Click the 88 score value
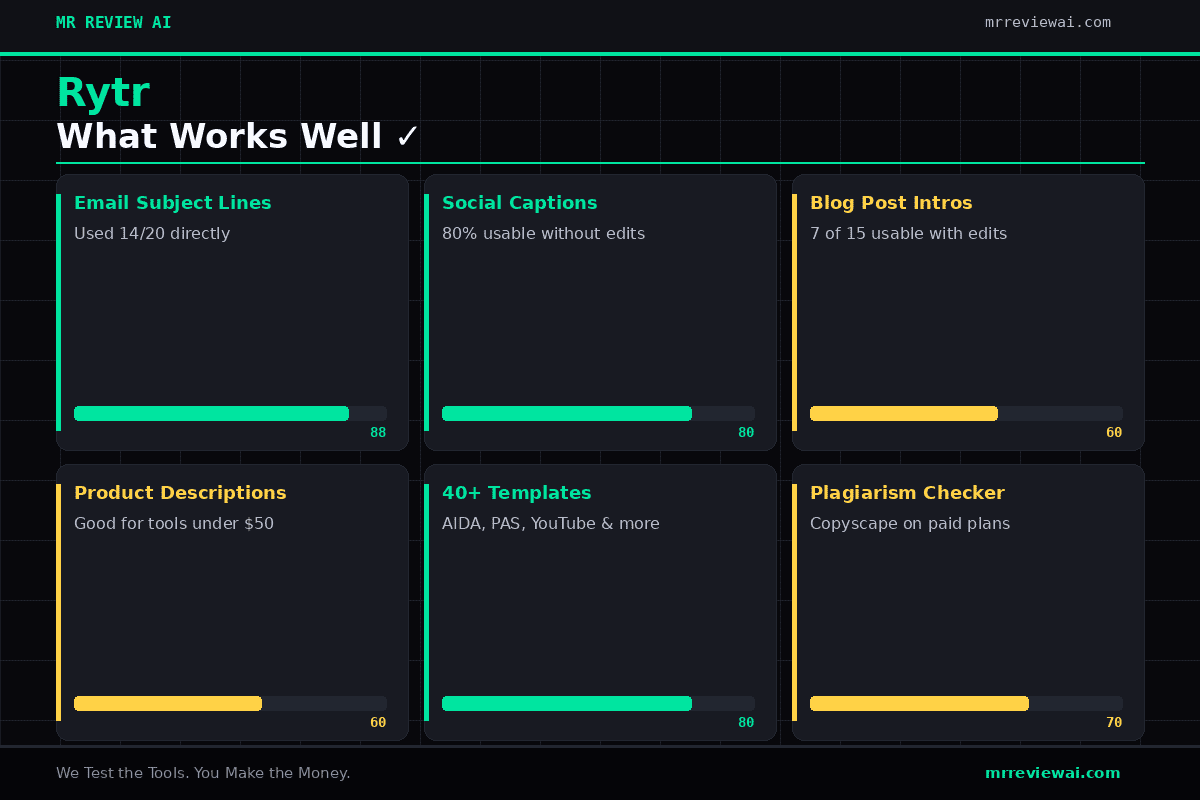 [378, 433]
